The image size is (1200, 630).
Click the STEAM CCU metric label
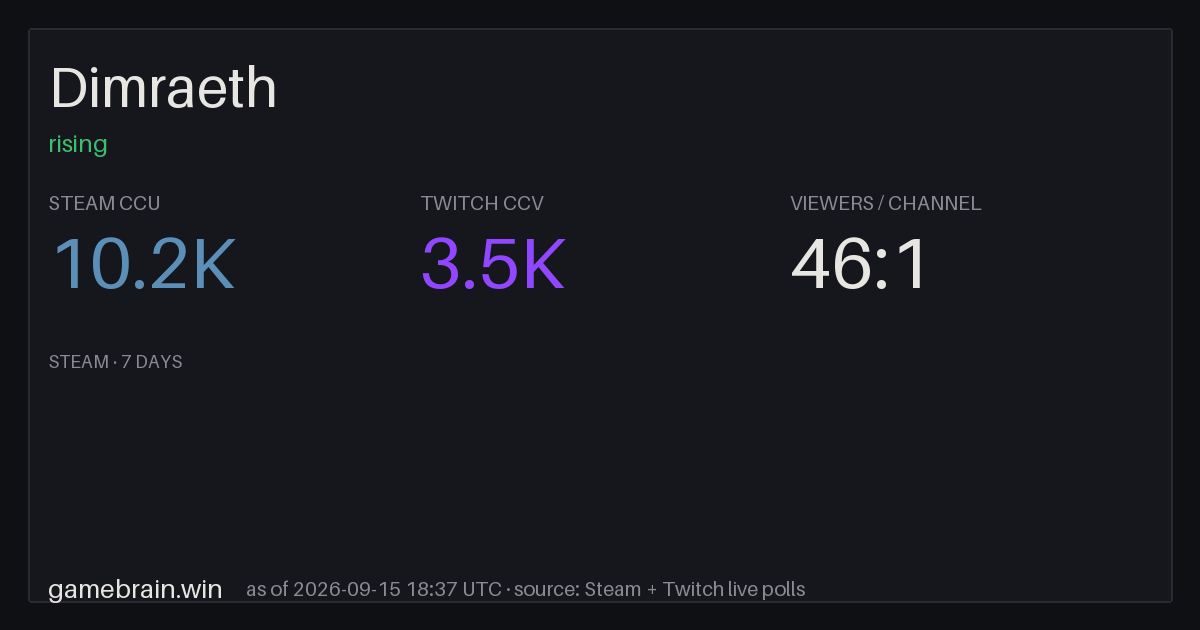point(104,203)
